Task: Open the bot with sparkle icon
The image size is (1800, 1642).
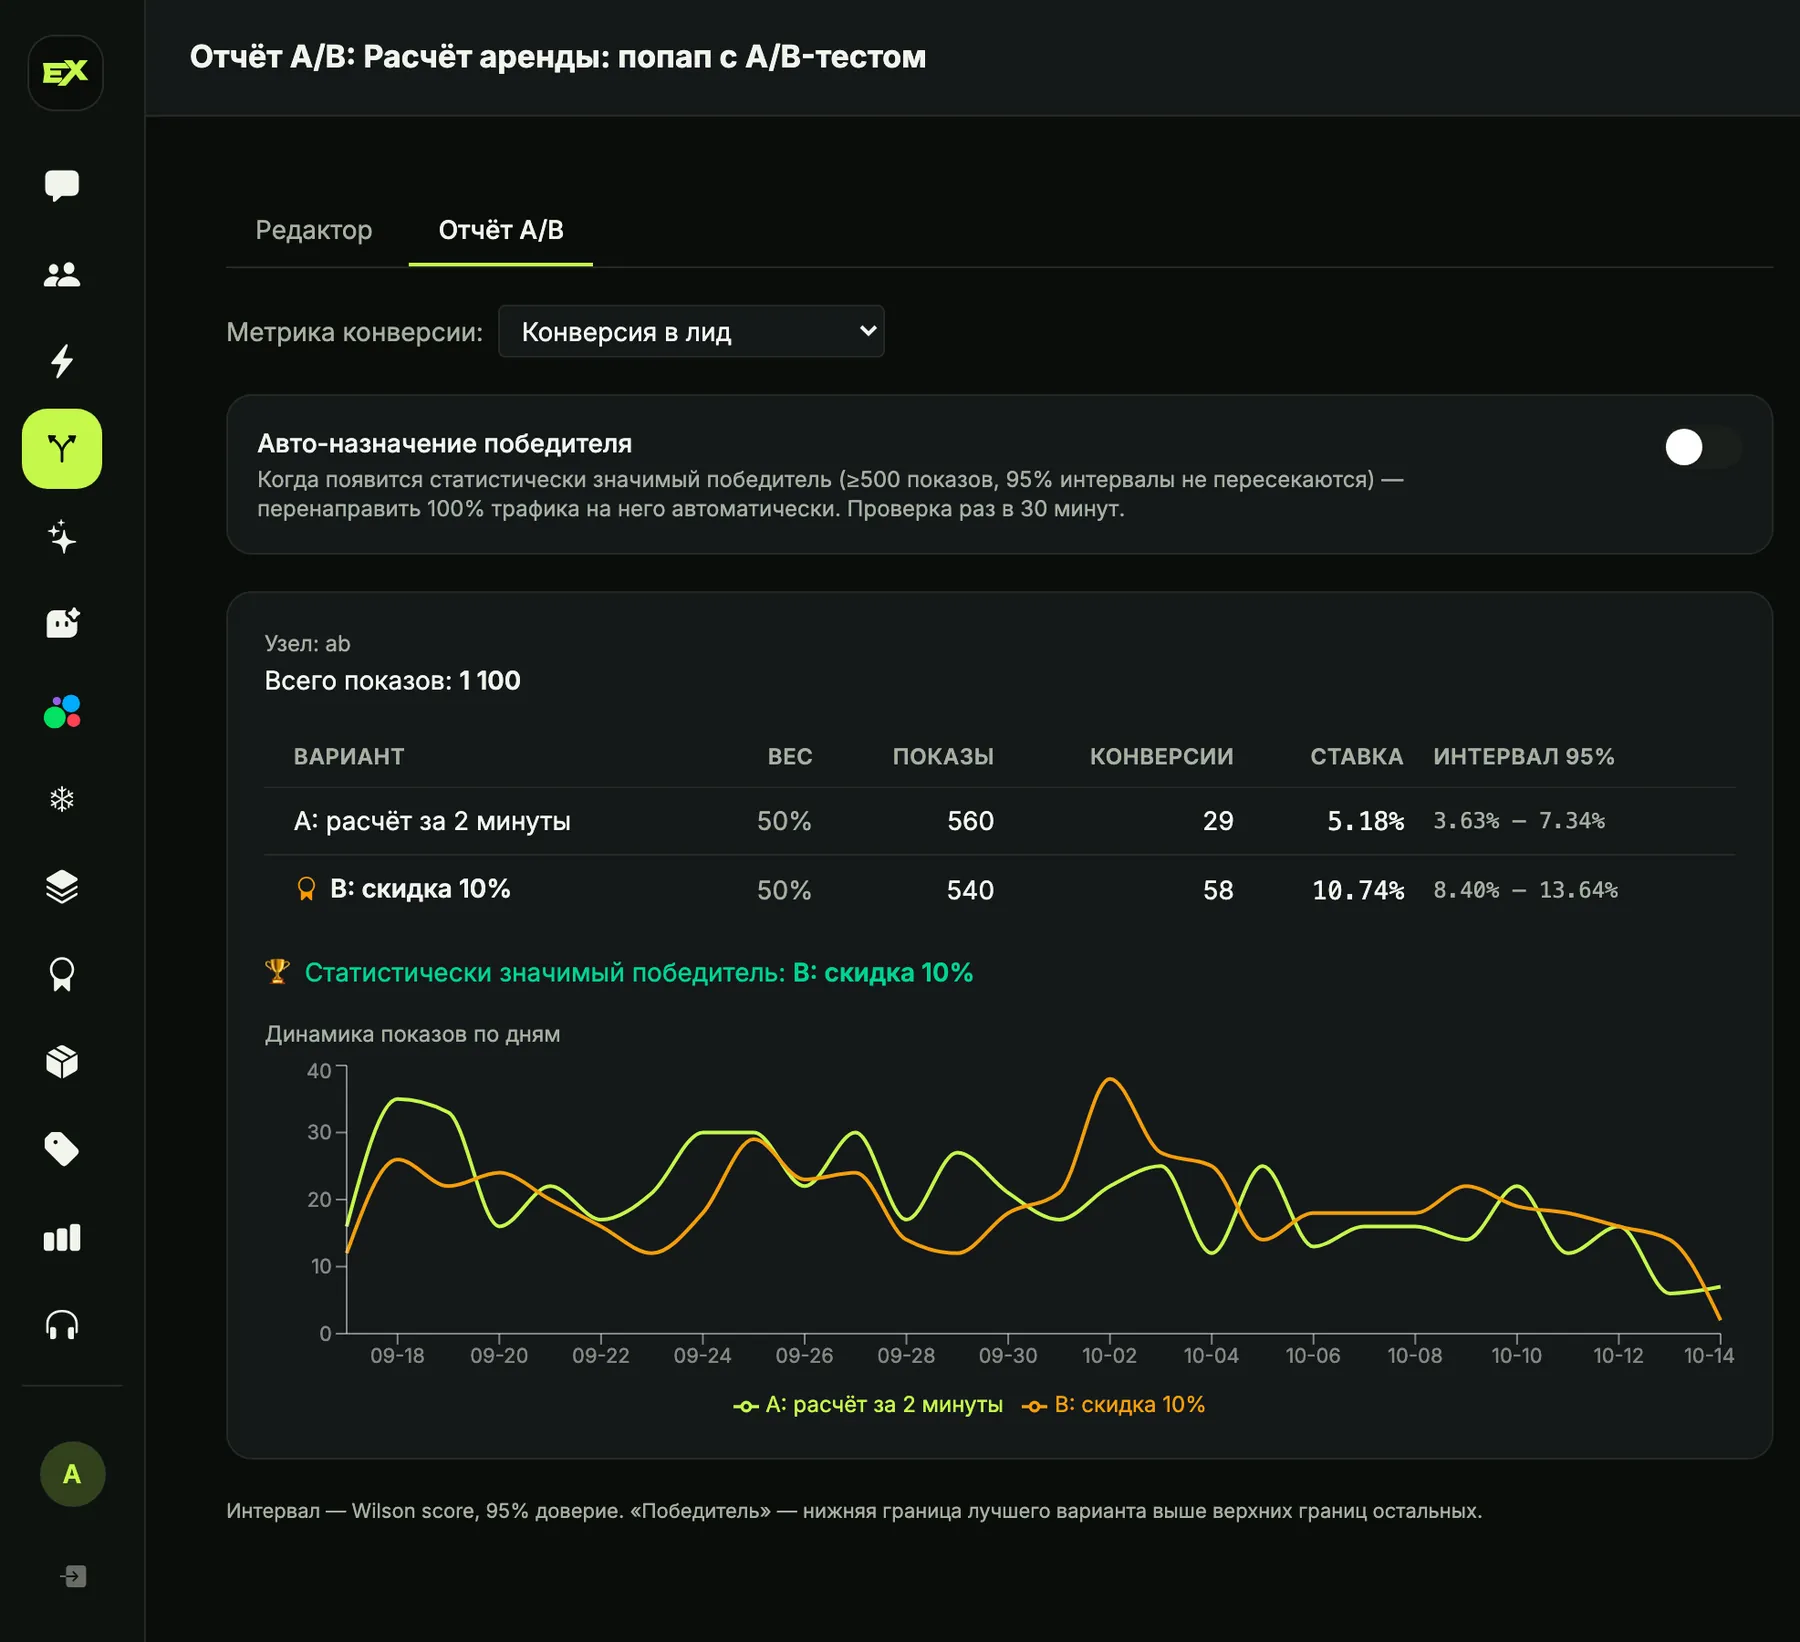Action: point(62,624)
